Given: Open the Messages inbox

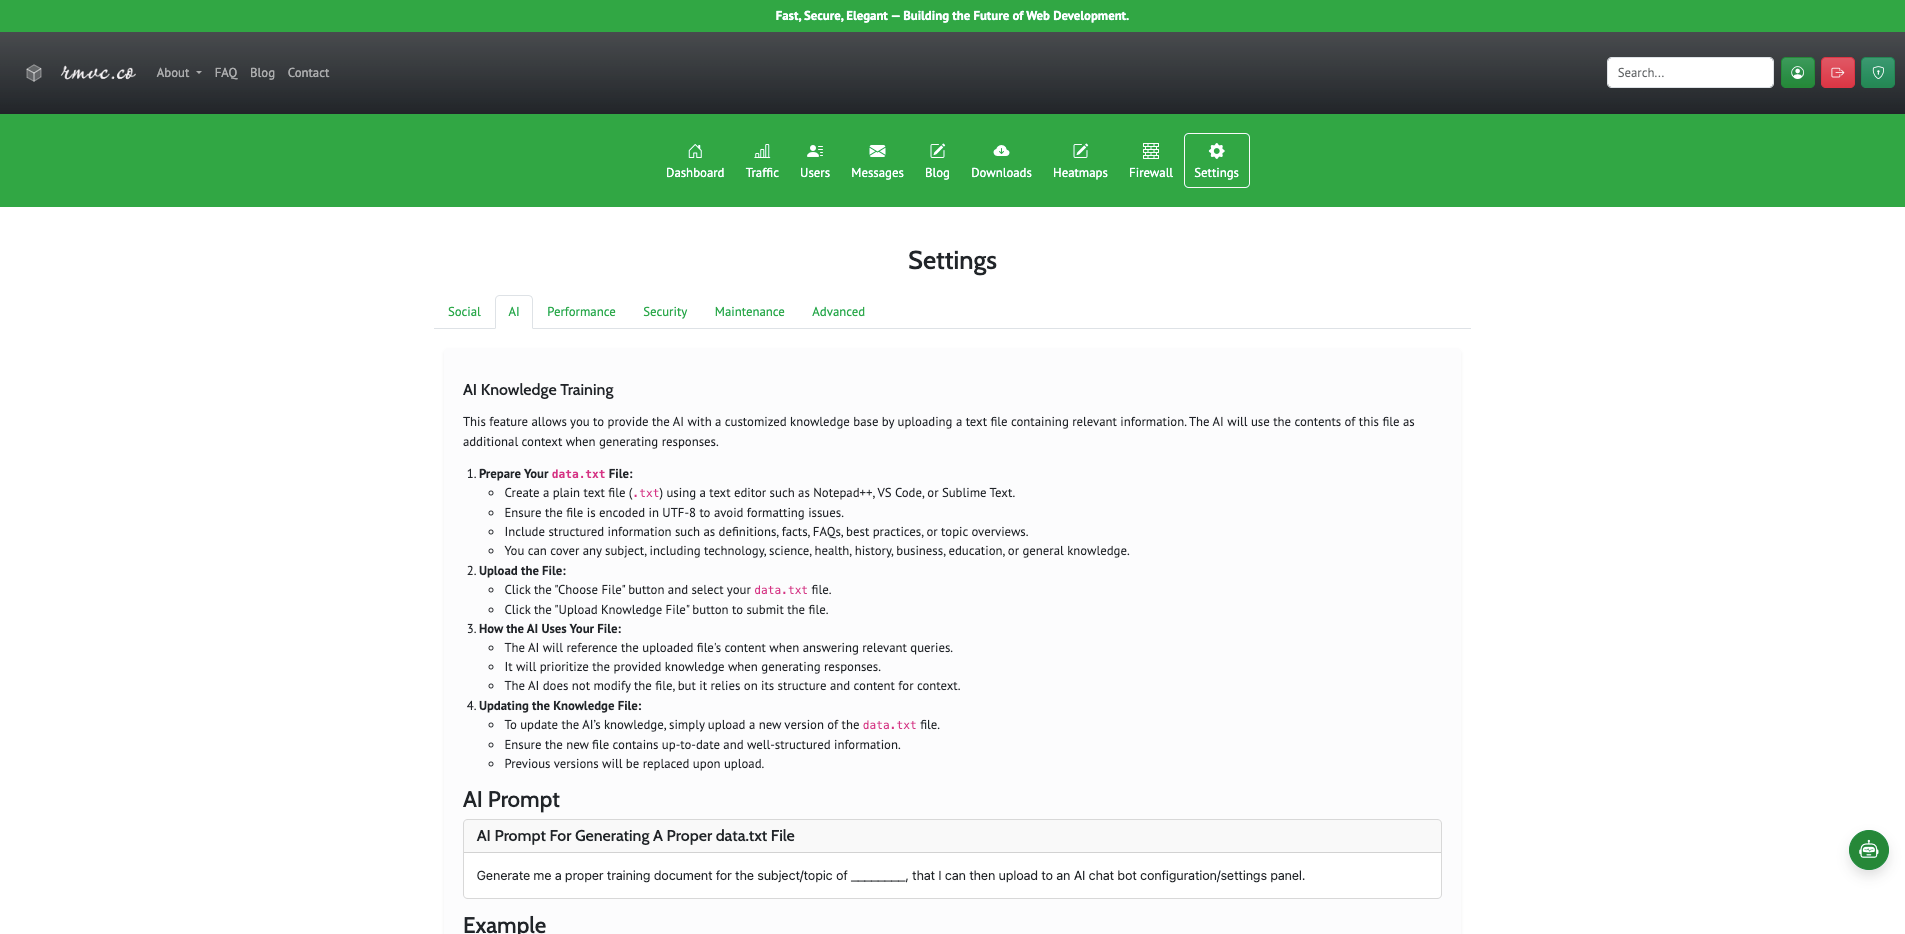Looking at the screenshot, I should pyautogui.click(x=877, y=161).
